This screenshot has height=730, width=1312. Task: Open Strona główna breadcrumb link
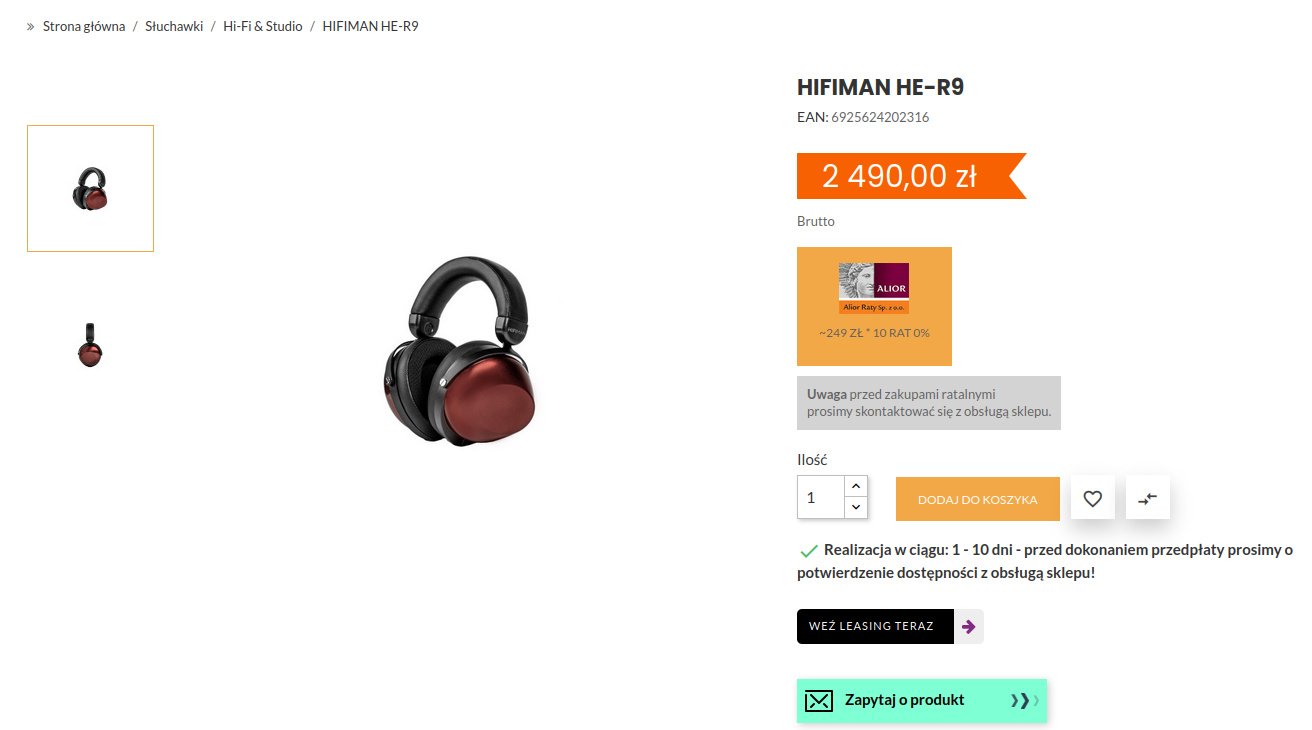(x=84, y=26)
